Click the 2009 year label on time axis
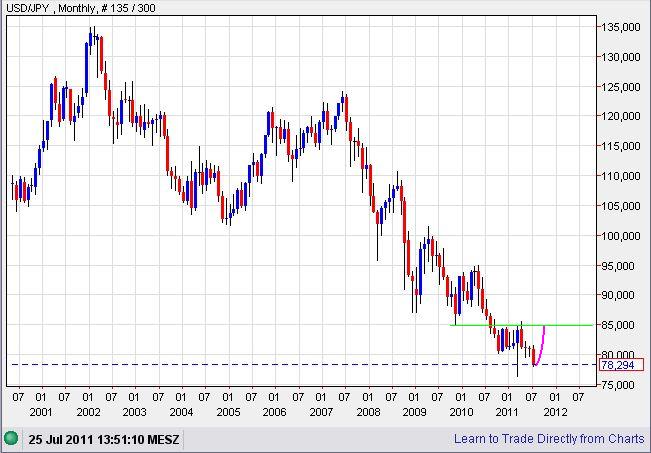Viewport: 651px width, 453px height. tap(415, 412)
